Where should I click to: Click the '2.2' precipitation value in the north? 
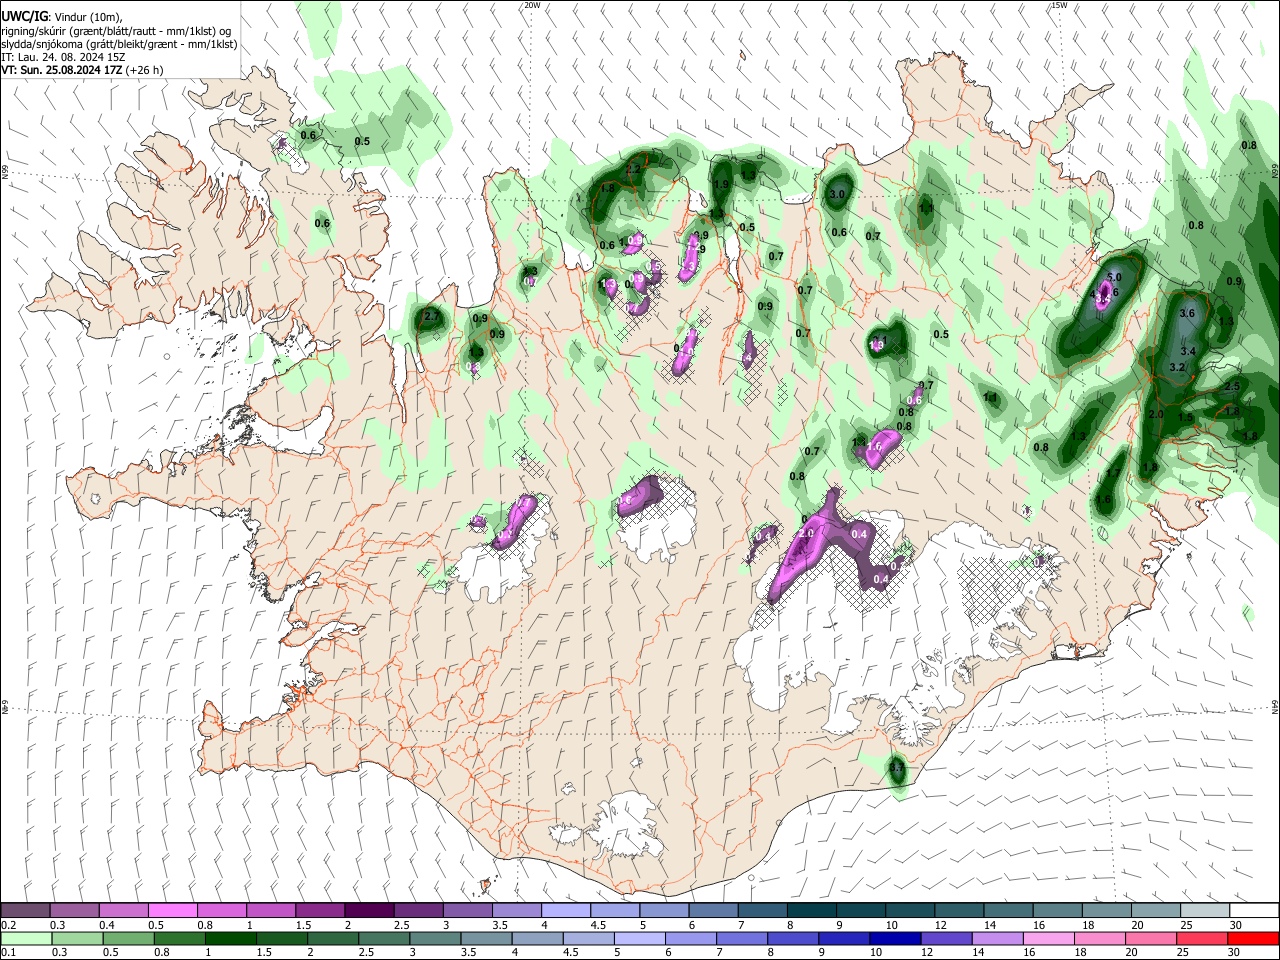pyautogui.click(x=632, y=170)
